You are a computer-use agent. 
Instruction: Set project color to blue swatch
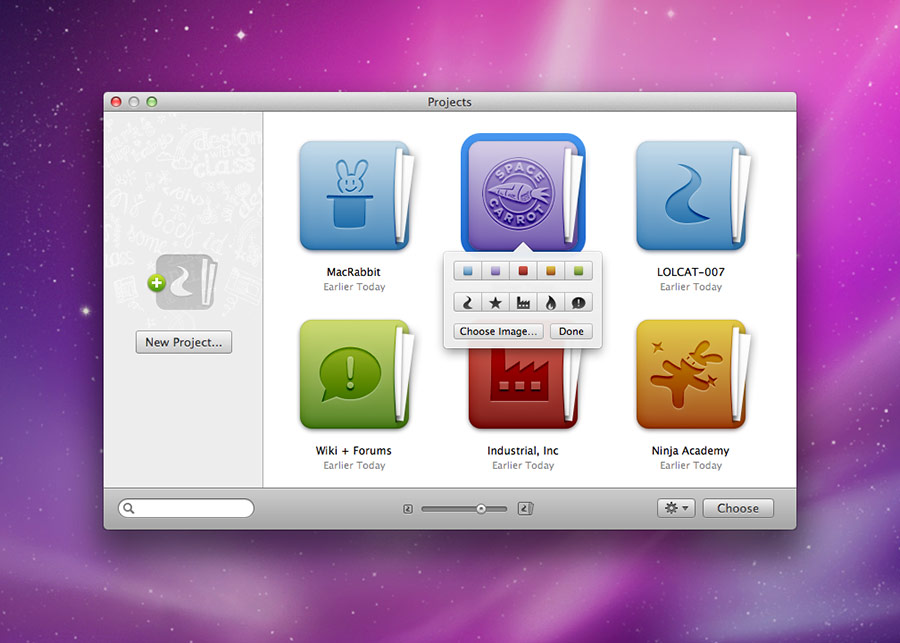click(x=467, y=270)
